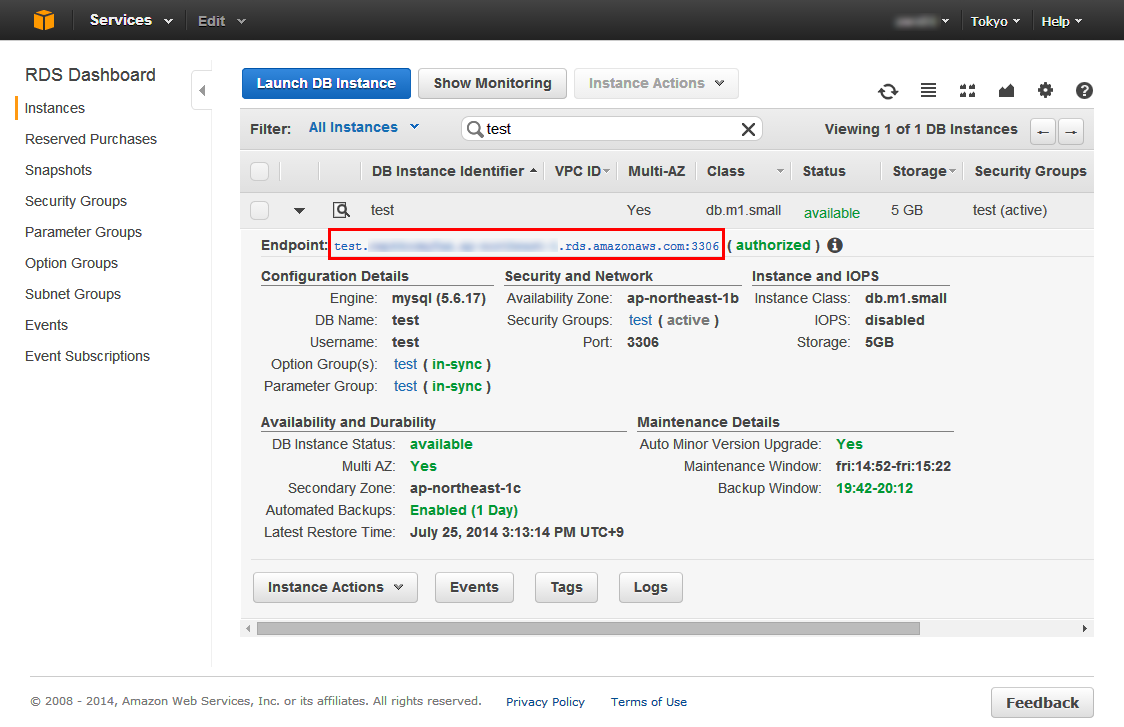Open Option Groups in the sidebar
Image resolution: width=1124 pixels, height=727 pixels.
click(x=72, y=263)
